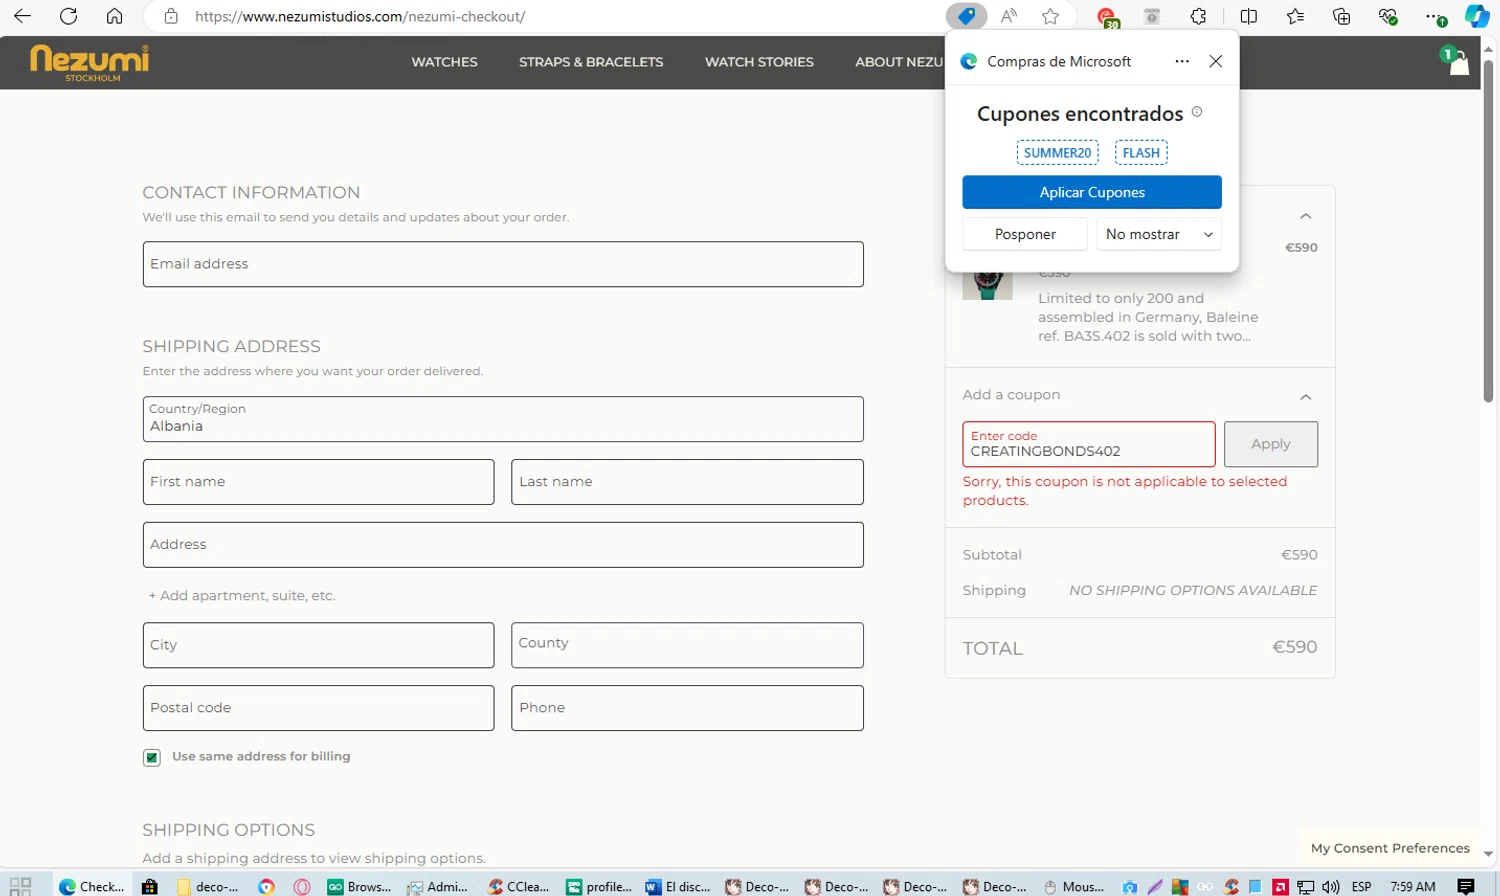
Task: Open the Favorites list
Action: [1295, 16]
